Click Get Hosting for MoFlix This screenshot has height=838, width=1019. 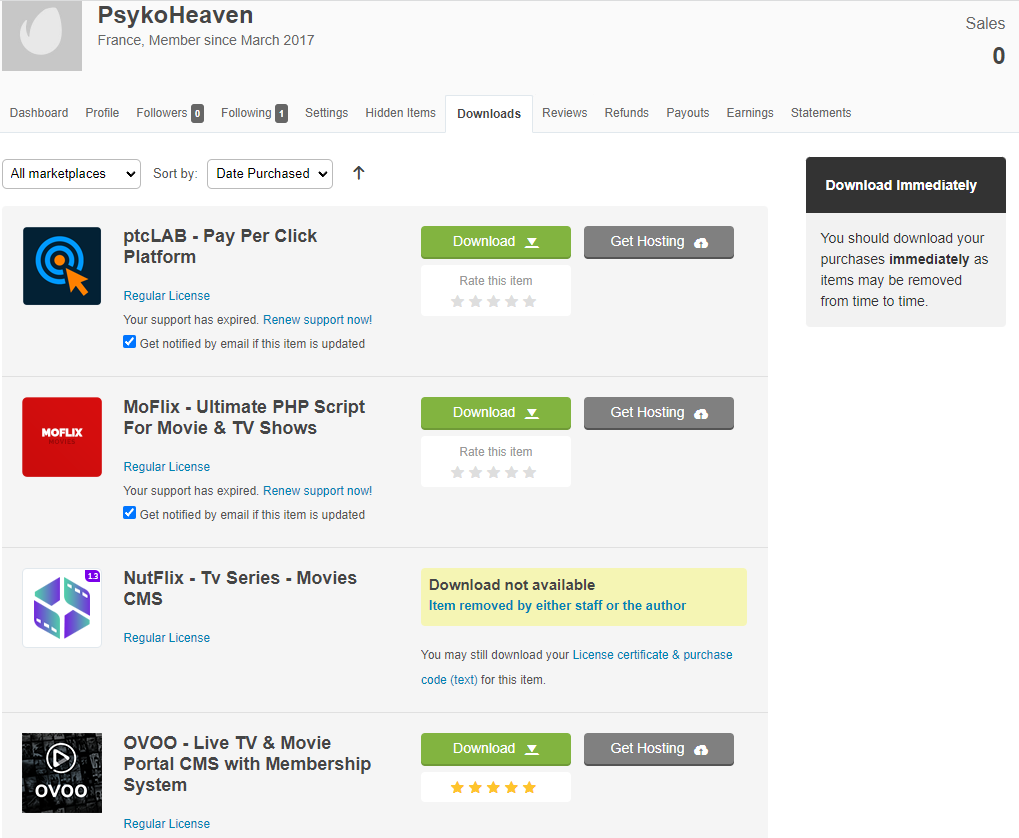(659, 413)
